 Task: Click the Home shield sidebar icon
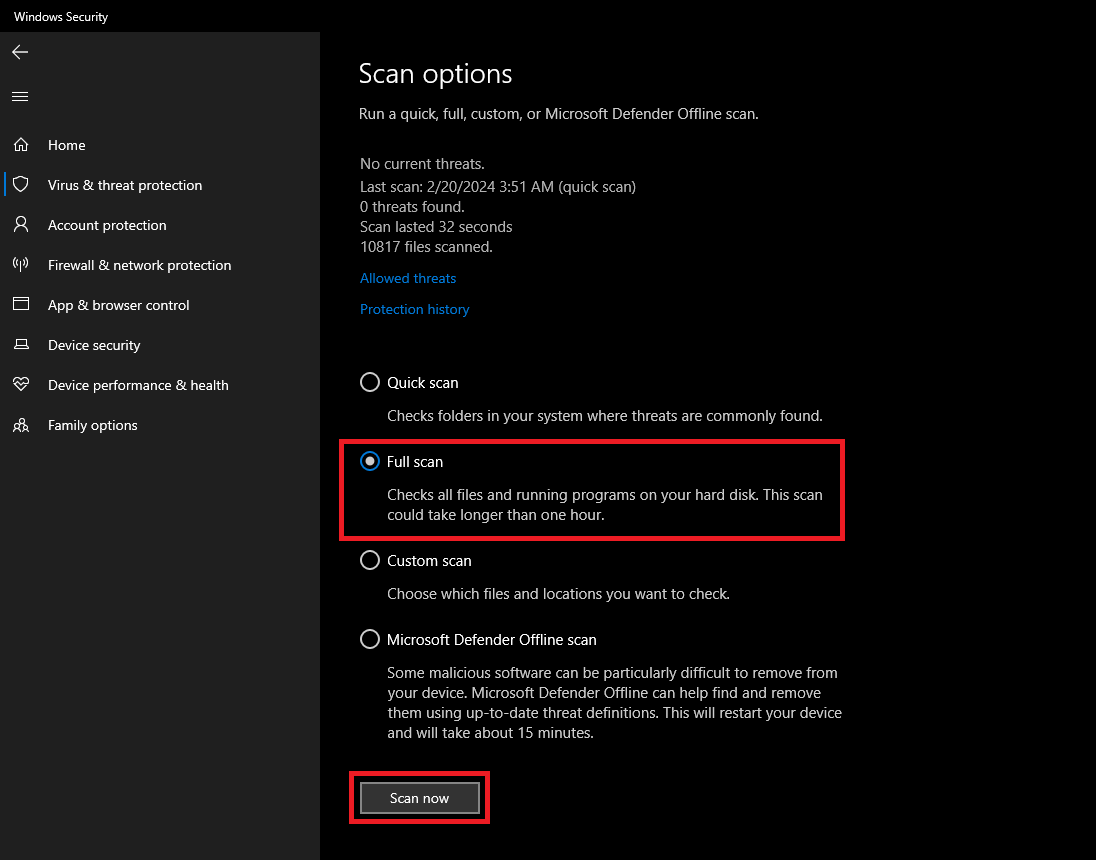point(20,144)
